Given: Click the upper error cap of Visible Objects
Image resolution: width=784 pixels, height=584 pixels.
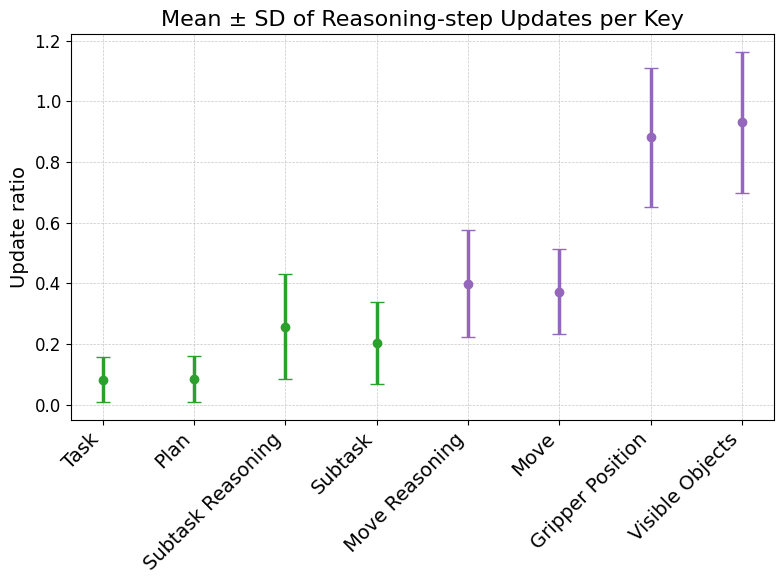Looking at the screenshot, I should coord(742,52).
